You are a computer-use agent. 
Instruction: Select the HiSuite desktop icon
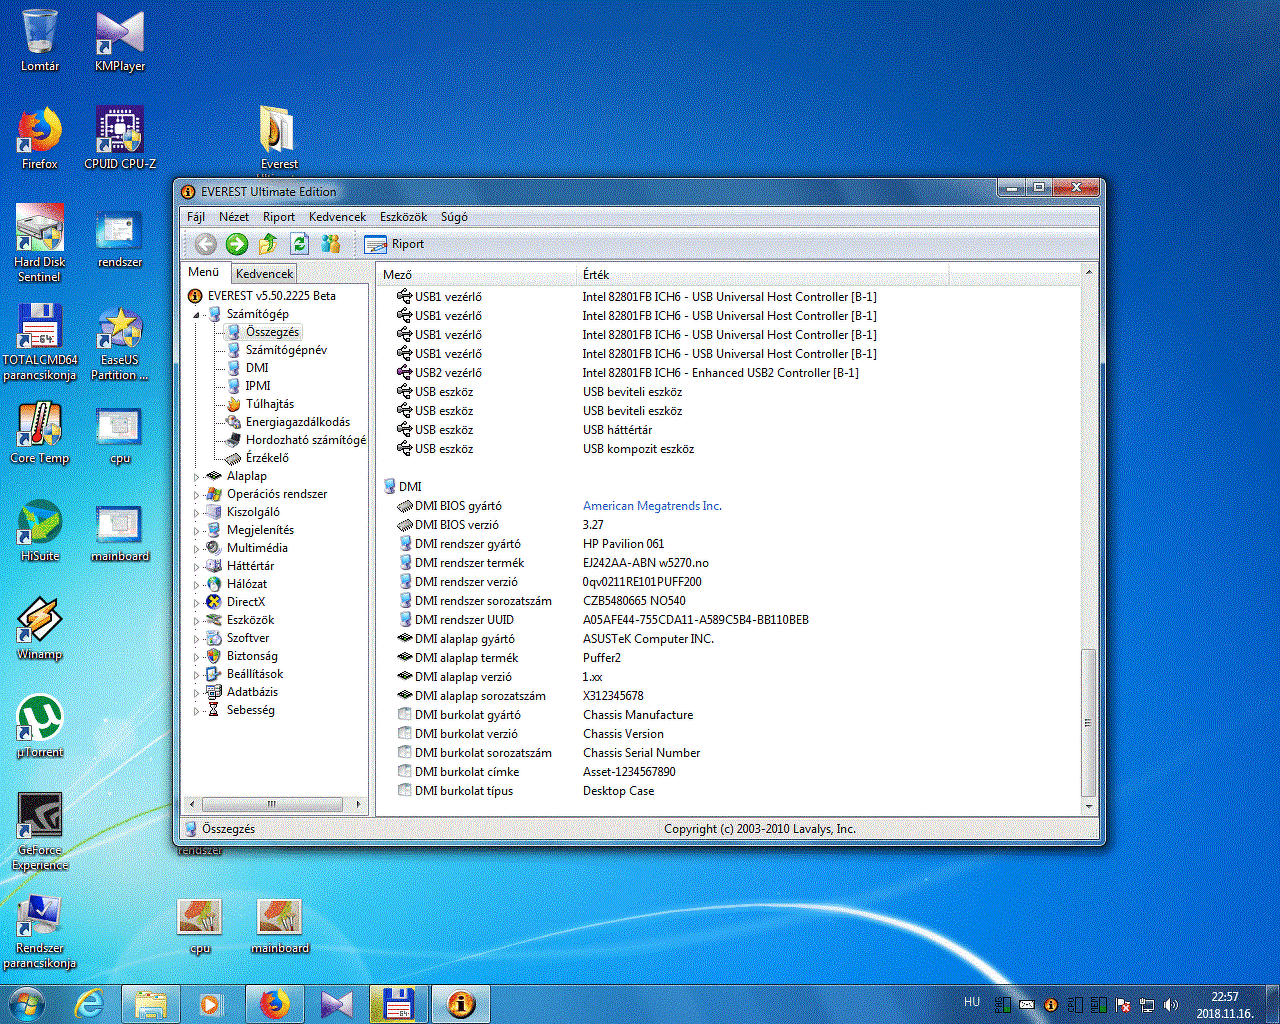point(40,530)
